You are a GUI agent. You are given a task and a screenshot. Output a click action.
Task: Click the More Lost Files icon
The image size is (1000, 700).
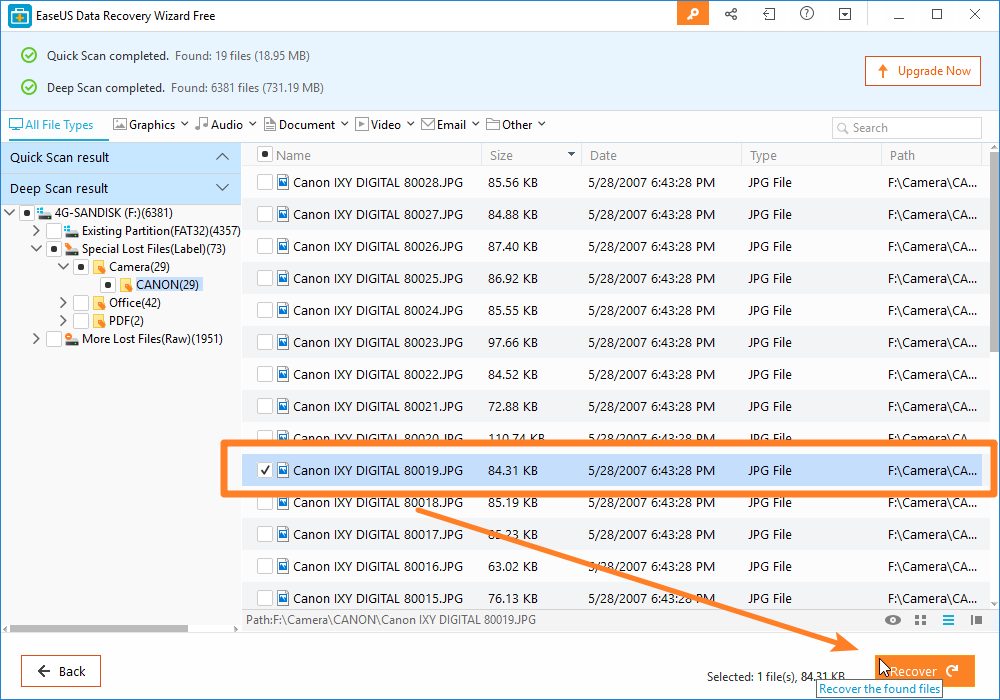[x=71, y=339]
